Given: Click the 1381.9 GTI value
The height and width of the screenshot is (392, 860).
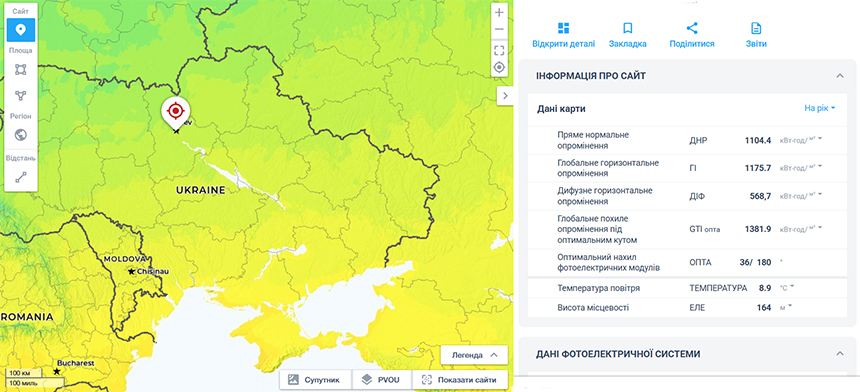Looking at the screenshot, I should point(757,229).
